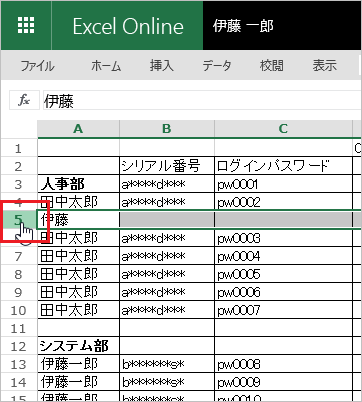Select the 伊藤 cell in row 5

click(78, 220)
